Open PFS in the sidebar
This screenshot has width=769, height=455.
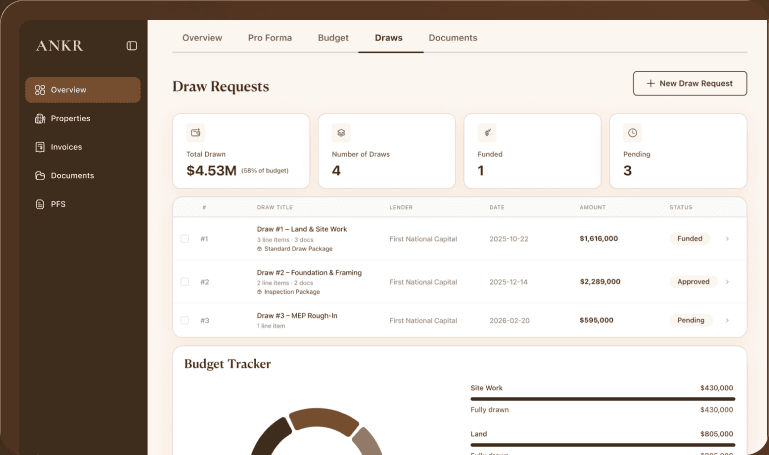82,204
